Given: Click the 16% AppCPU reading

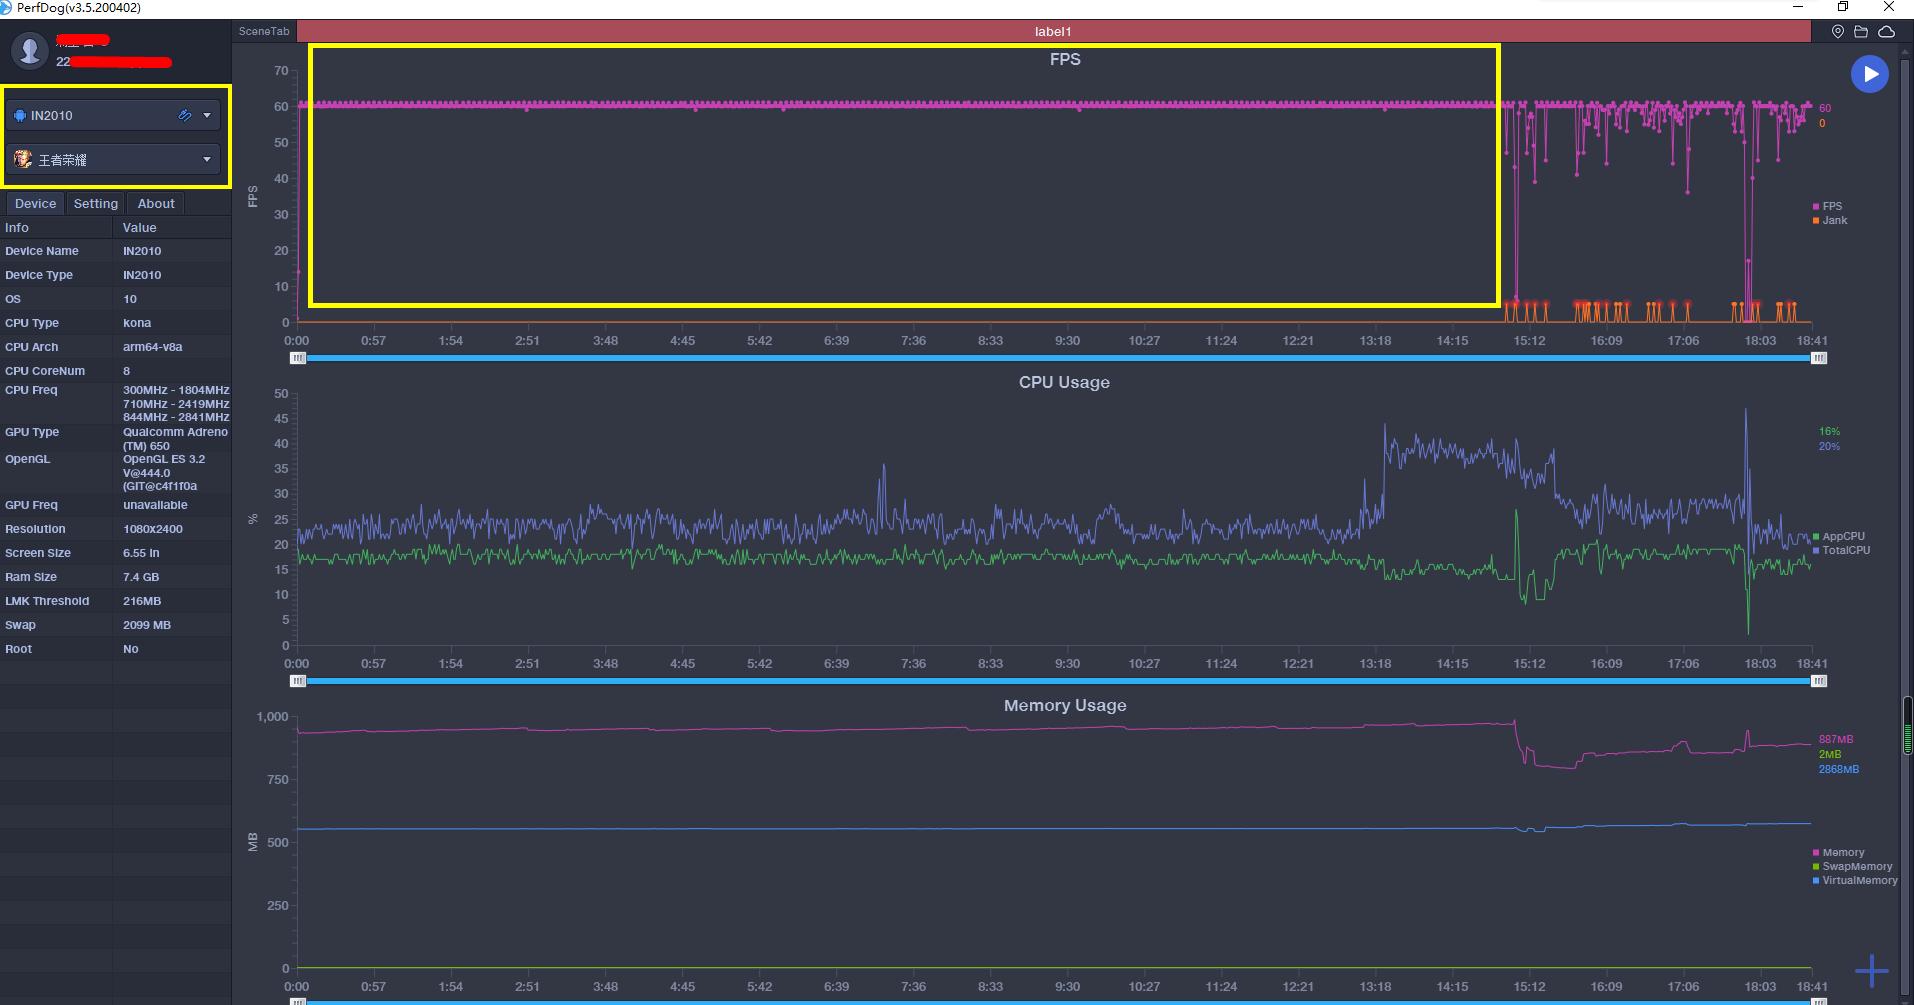Looking at the screenshot, I should (x=1829, y=431).
